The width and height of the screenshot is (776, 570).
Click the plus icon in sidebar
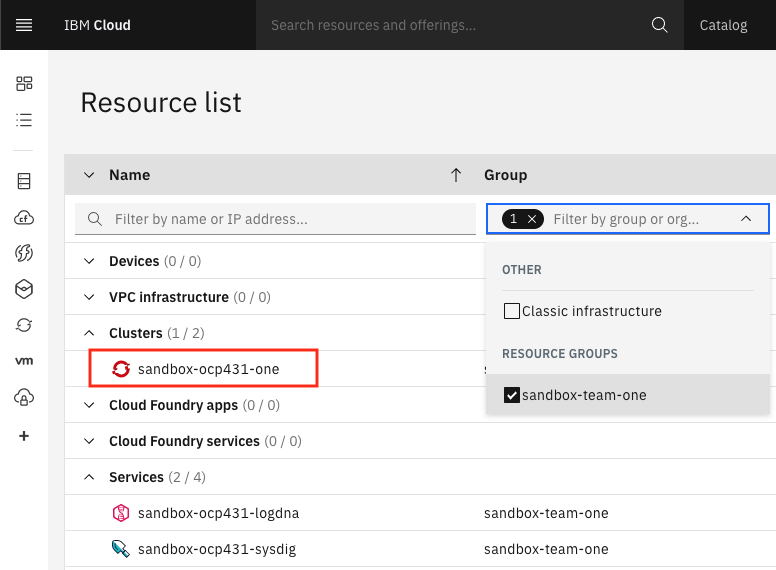24,436
